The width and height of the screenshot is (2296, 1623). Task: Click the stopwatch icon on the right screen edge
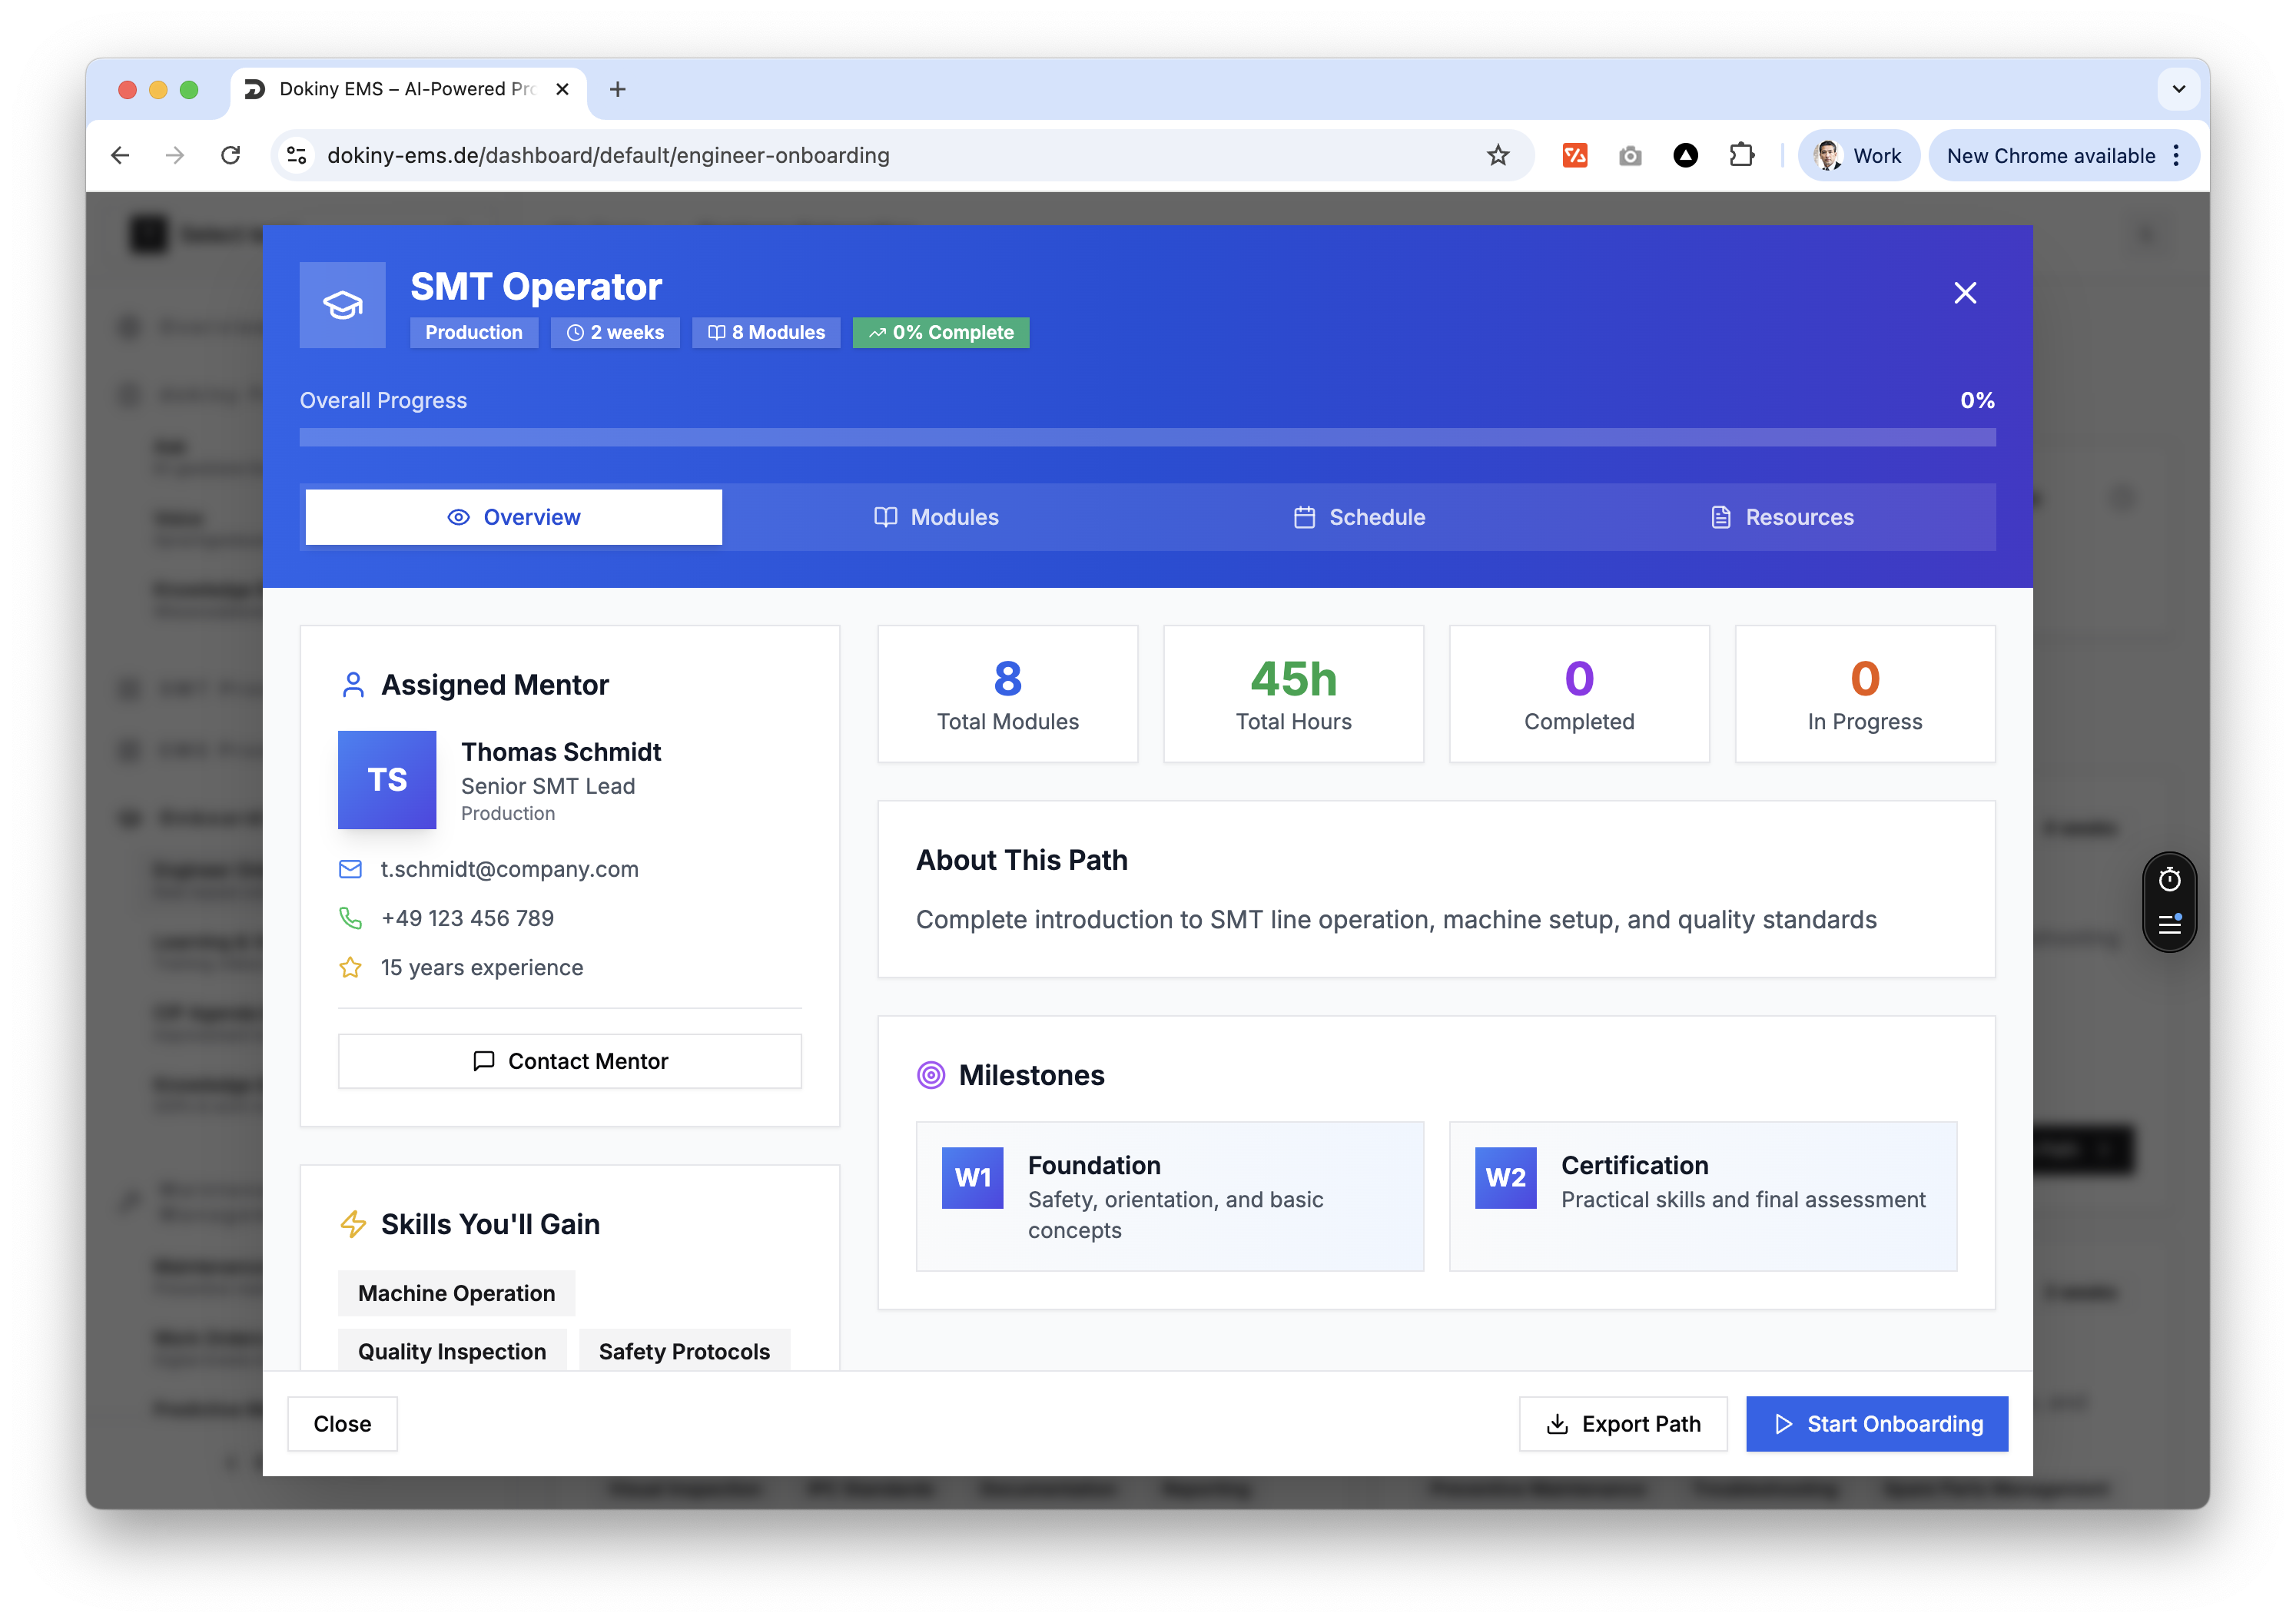(2169, 878)
